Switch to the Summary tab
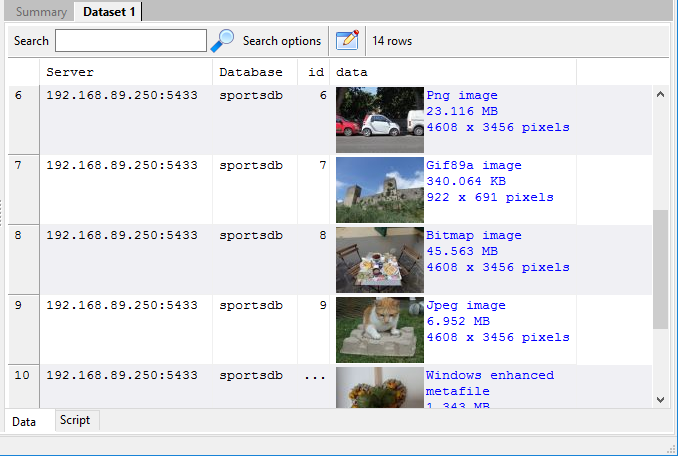The width and height of the screenshot is (678, 456). click(x=41, y=12)
